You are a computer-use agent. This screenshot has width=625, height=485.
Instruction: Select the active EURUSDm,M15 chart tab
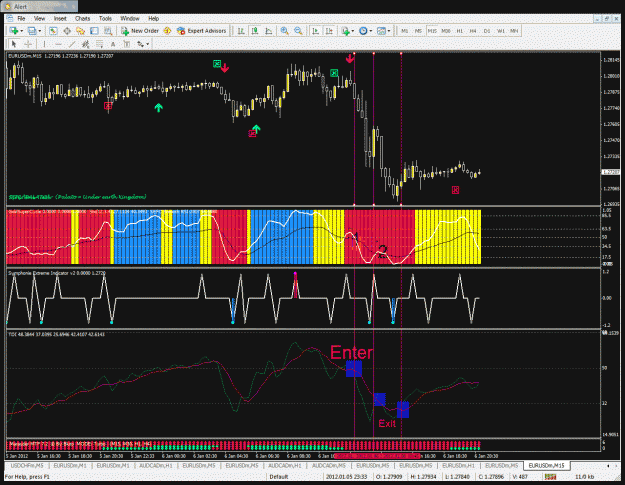(x=546, y=465)
